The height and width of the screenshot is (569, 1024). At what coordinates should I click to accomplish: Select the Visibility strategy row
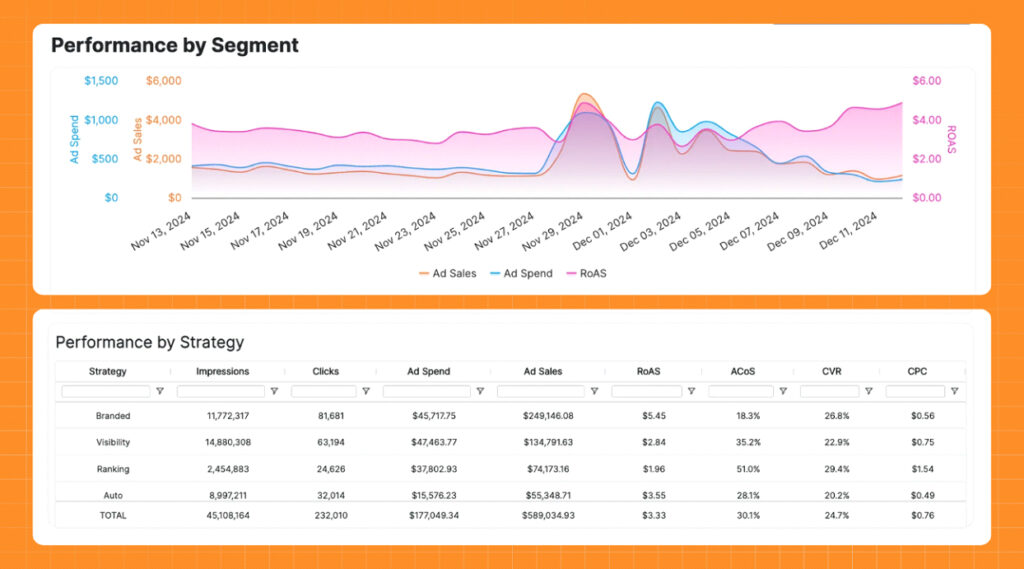click(x=113, y=442)
